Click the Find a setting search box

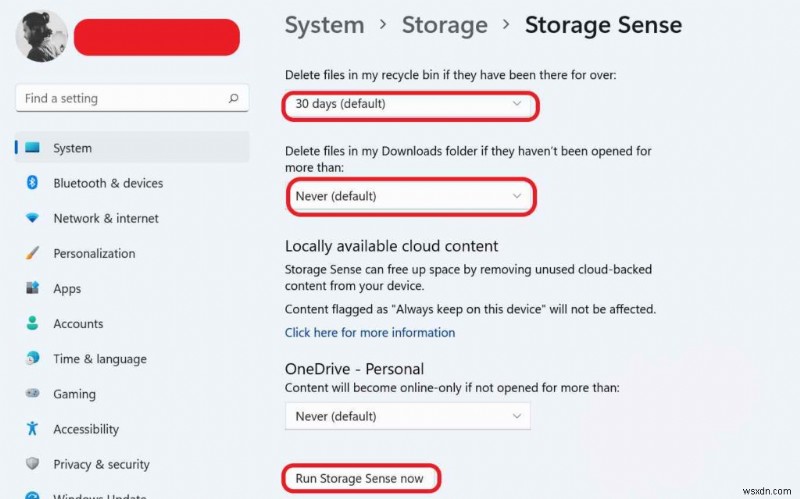(x=120, y=99)
